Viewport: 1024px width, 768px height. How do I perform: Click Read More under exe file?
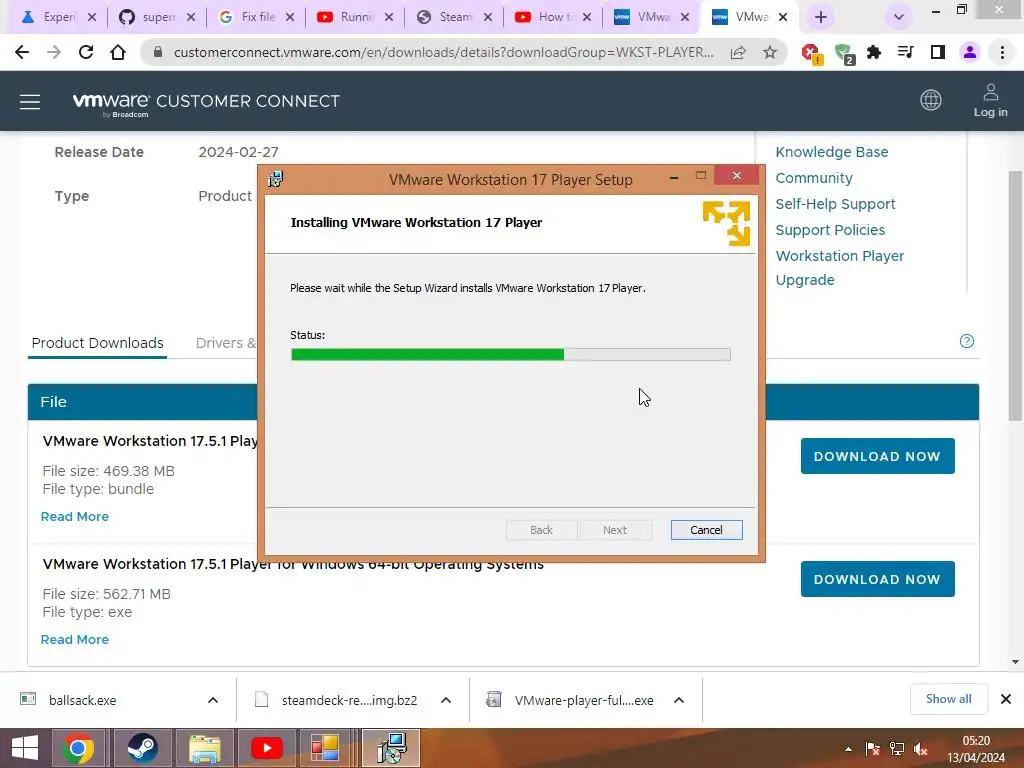pyautogui.click(x=74, y=639)
